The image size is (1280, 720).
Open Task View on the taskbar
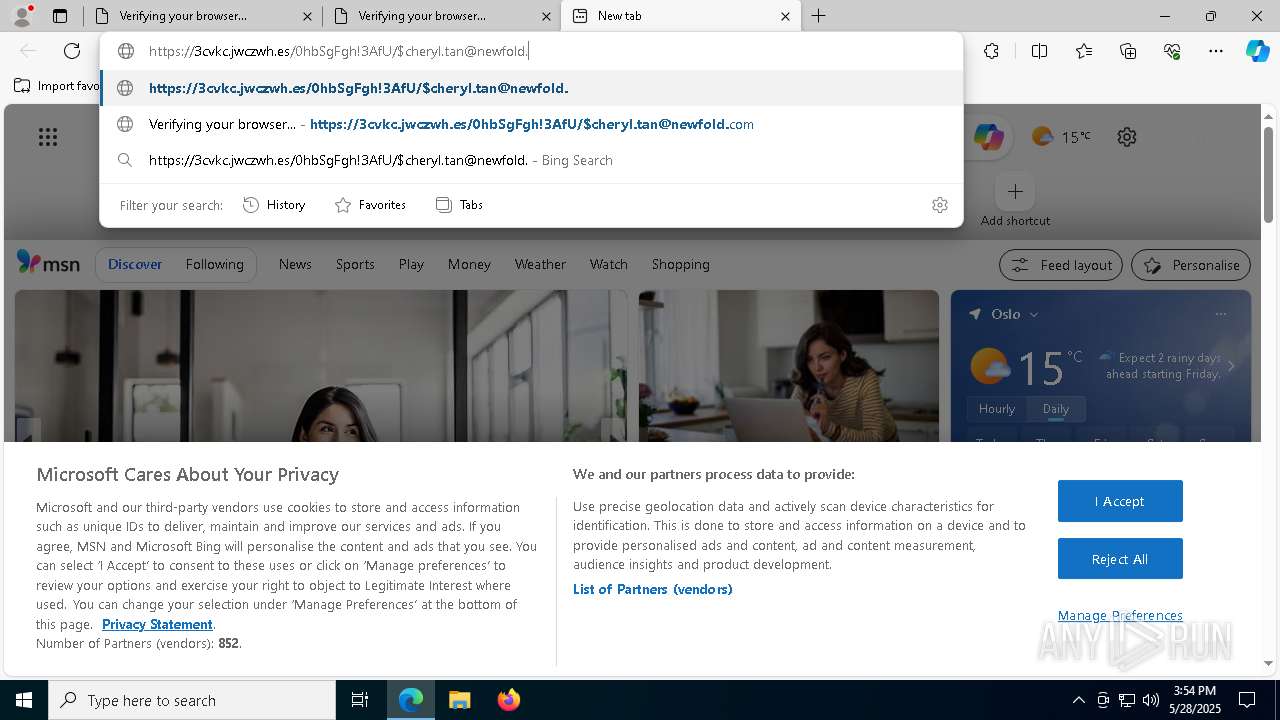coord(360,700)
